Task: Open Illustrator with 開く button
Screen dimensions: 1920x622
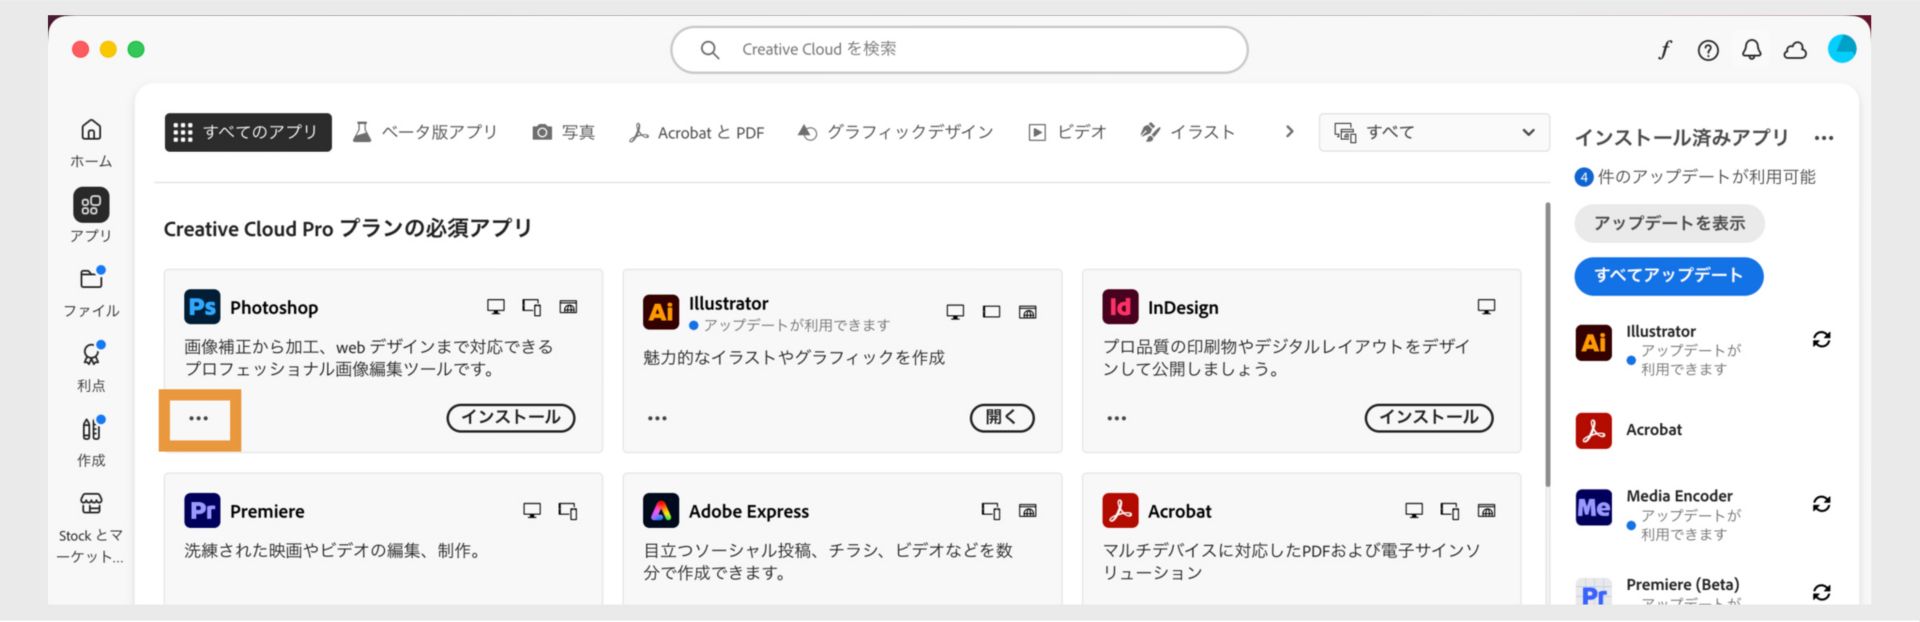Action: (x=1002, y=418)
